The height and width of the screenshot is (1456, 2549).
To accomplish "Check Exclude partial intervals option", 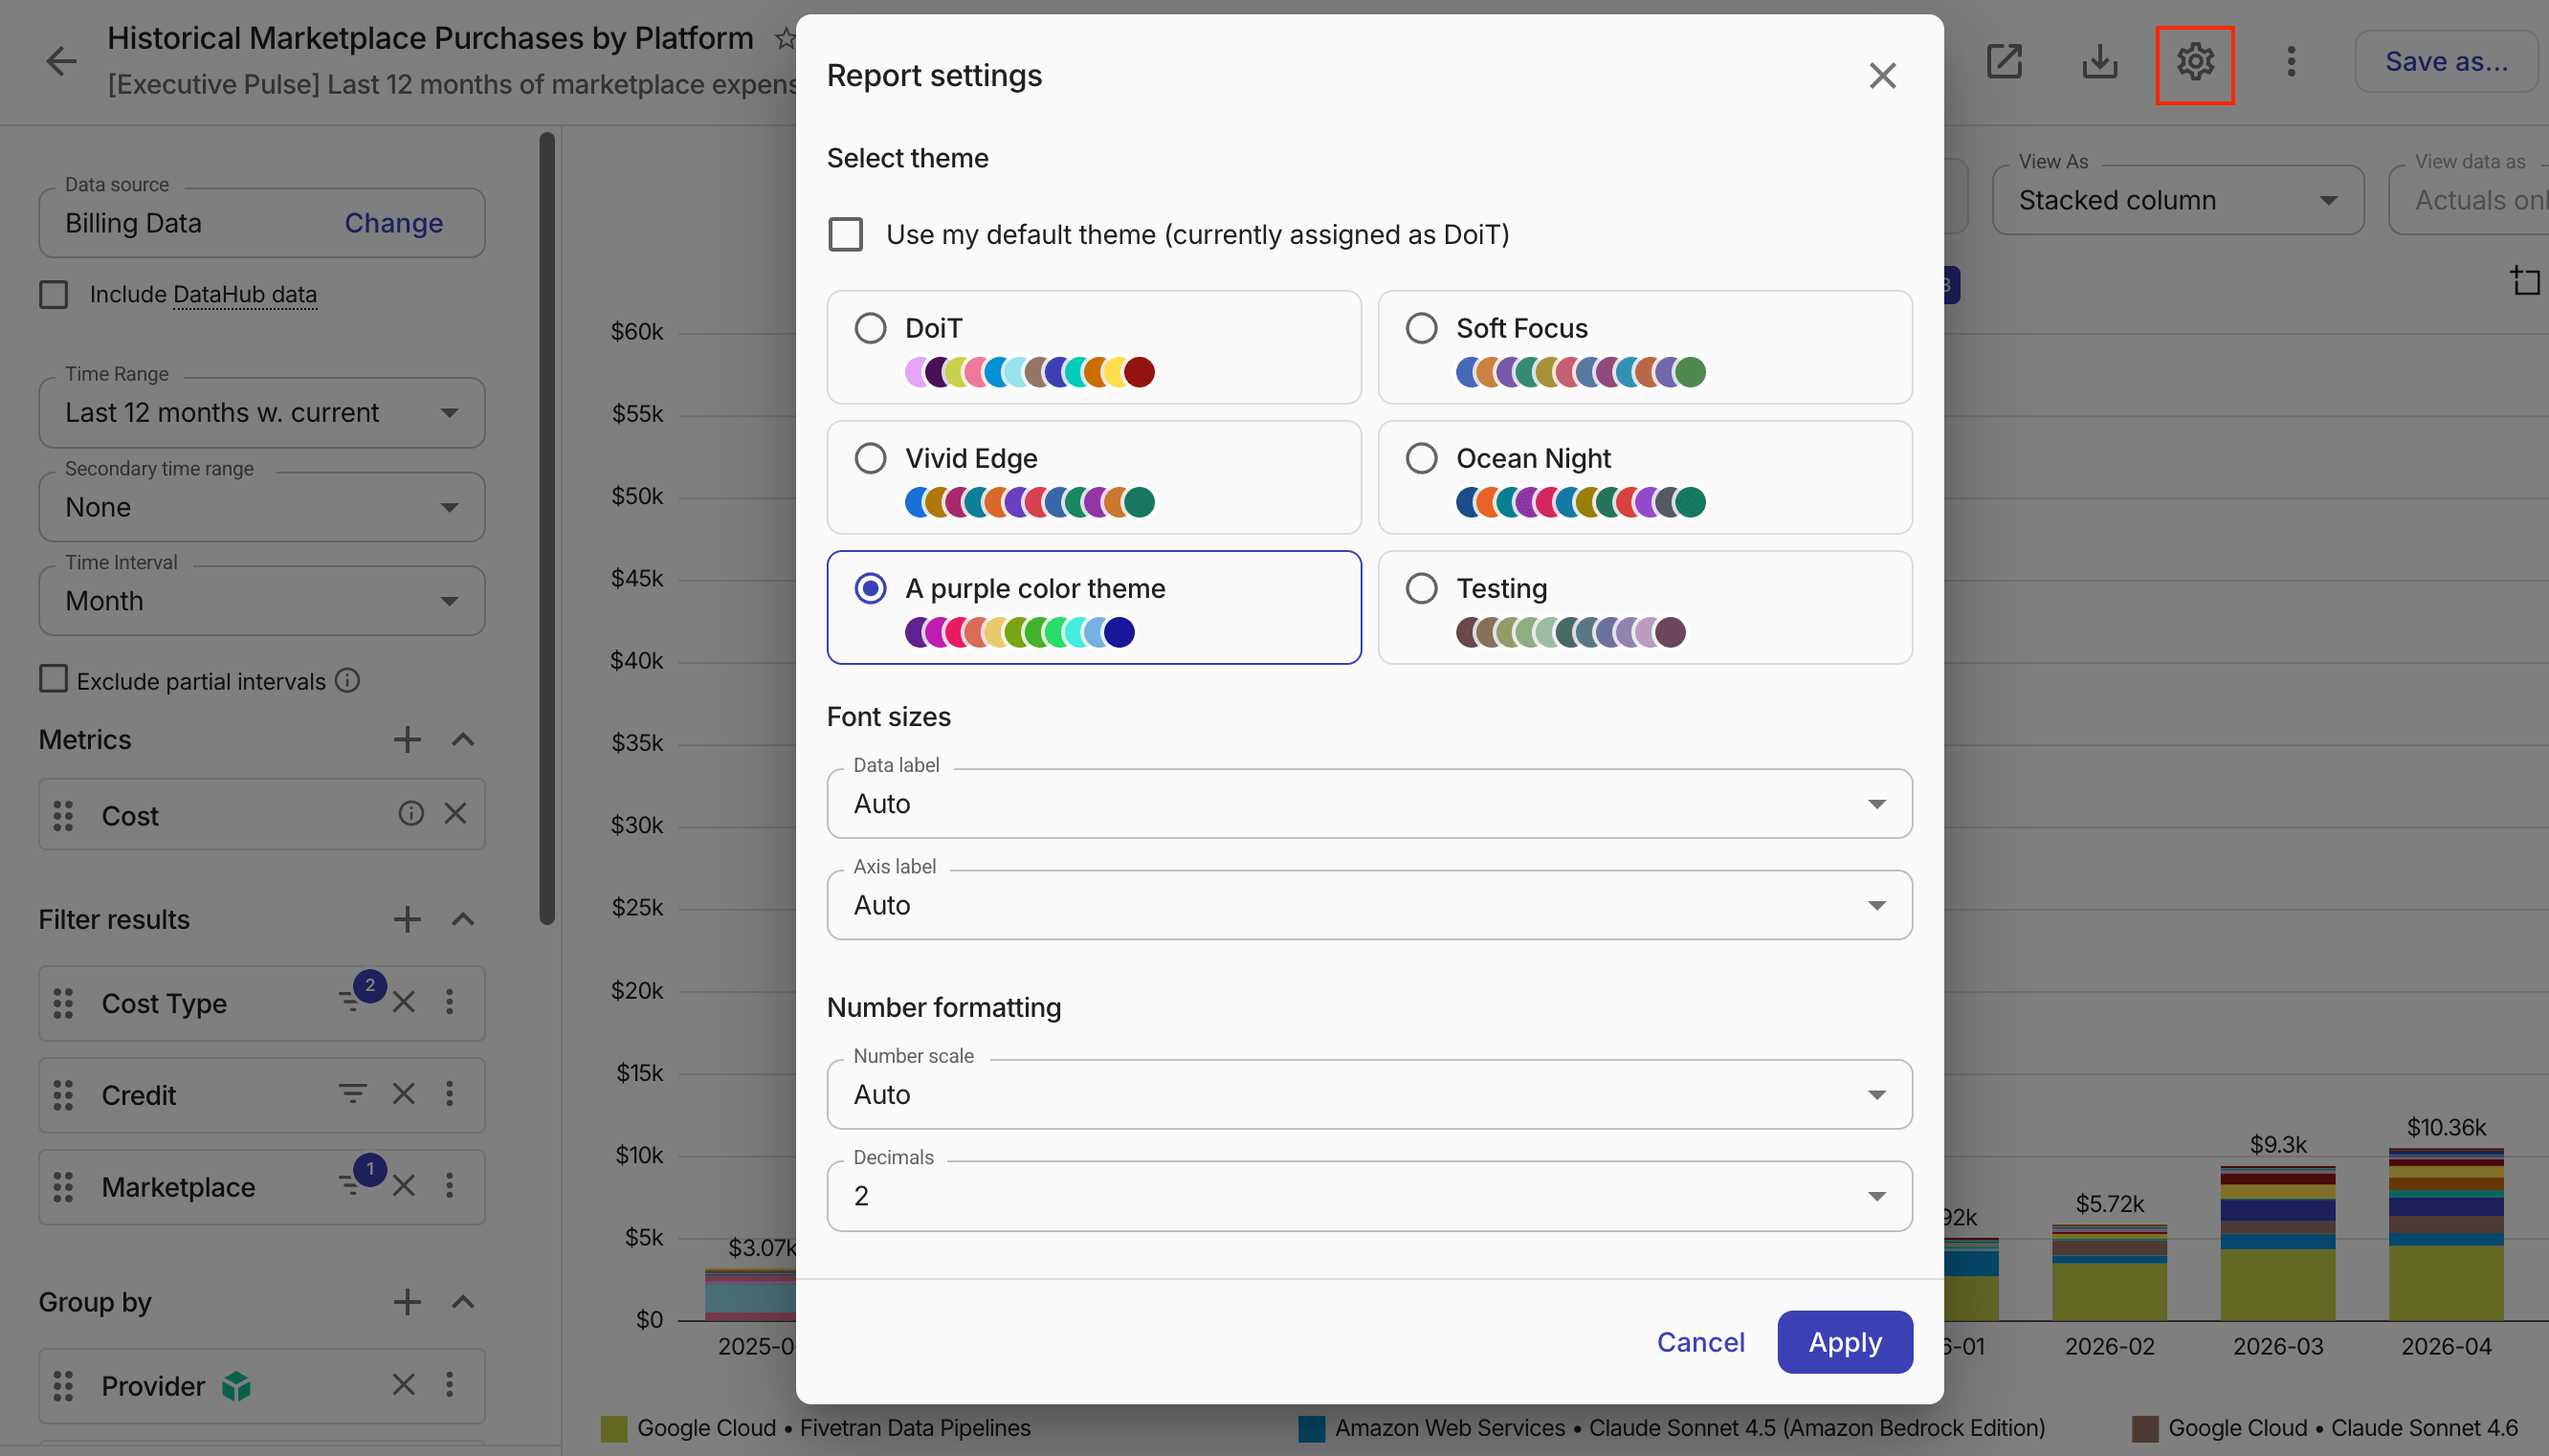I will [54, 679].
